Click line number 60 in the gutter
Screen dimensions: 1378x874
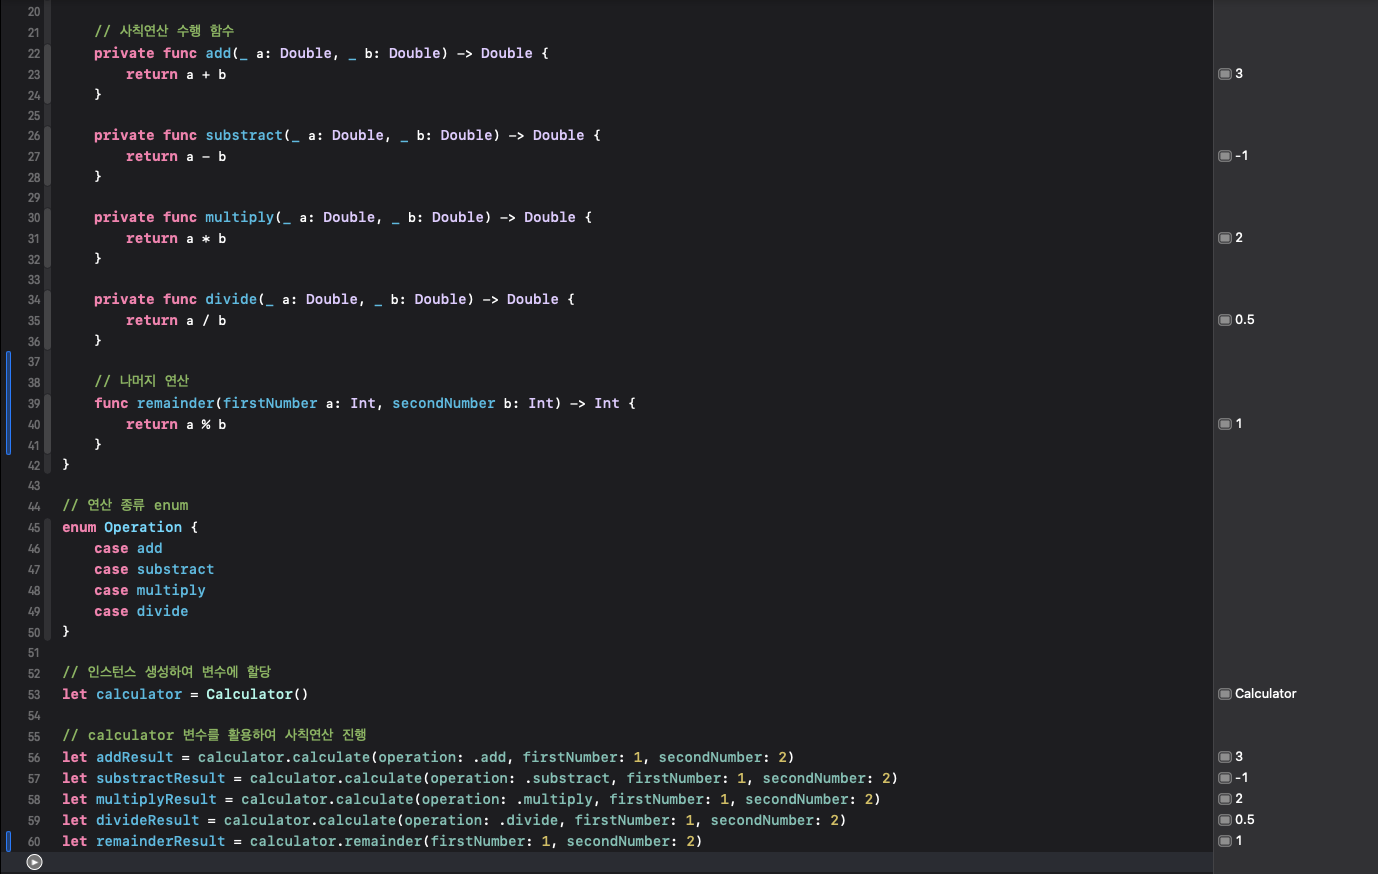click(x=34, y=842)
